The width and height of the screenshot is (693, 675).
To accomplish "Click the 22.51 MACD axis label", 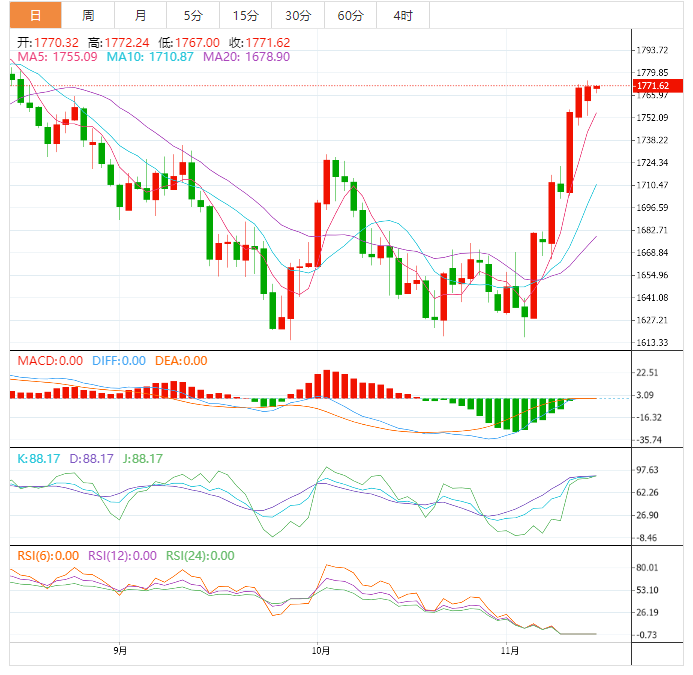I will point(647,373).
